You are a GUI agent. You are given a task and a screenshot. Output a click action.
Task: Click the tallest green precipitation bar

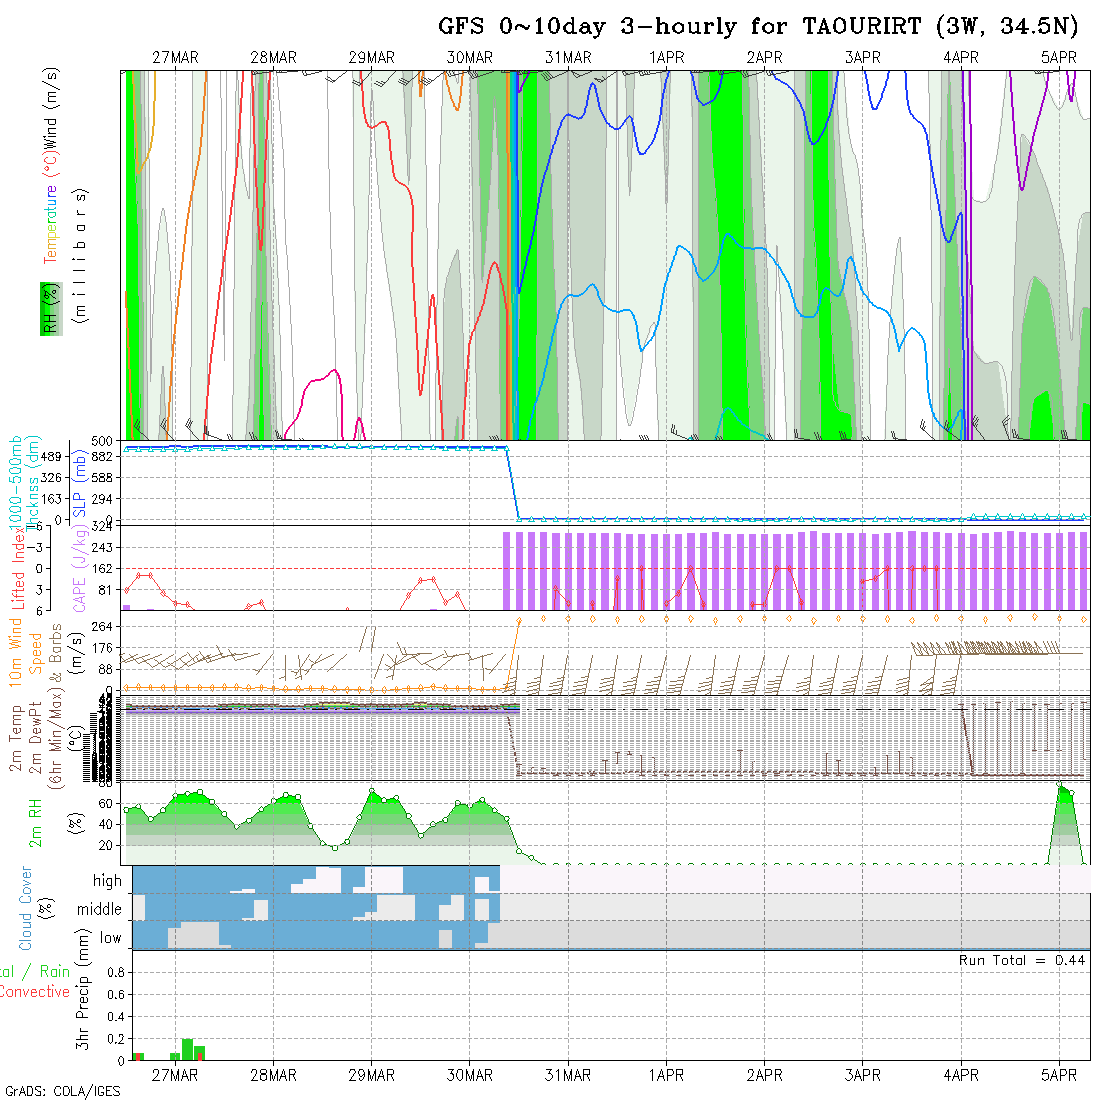point(187,1049)
